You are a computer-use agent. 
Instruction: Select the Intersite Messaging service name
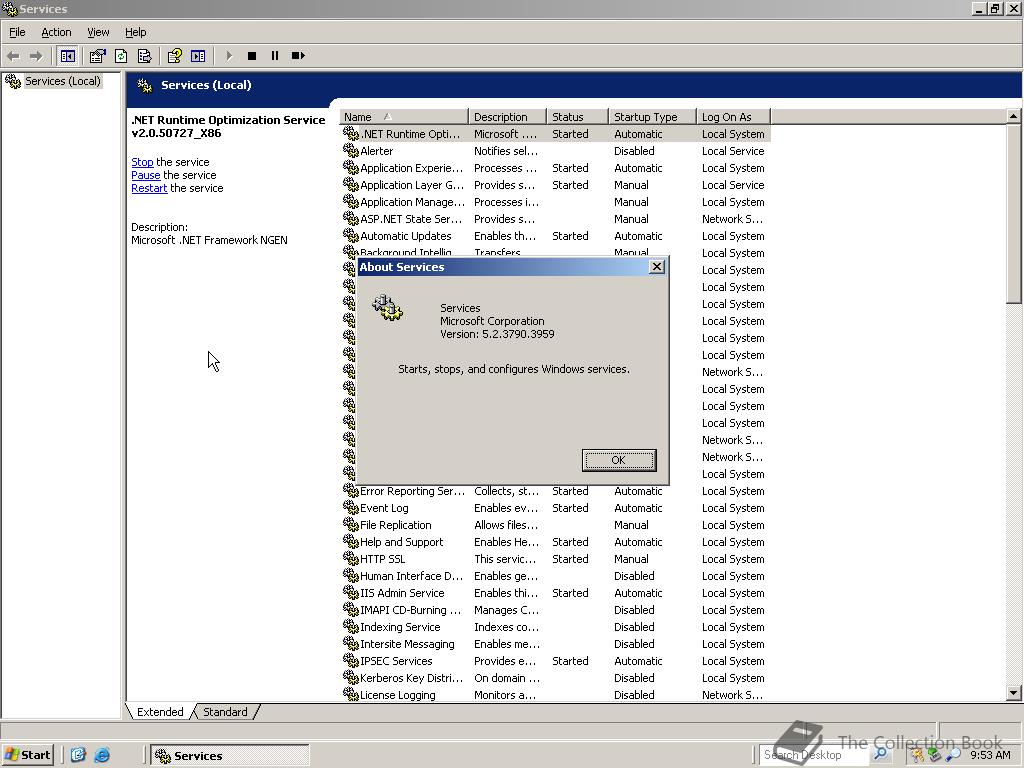(x=408, y=644)
